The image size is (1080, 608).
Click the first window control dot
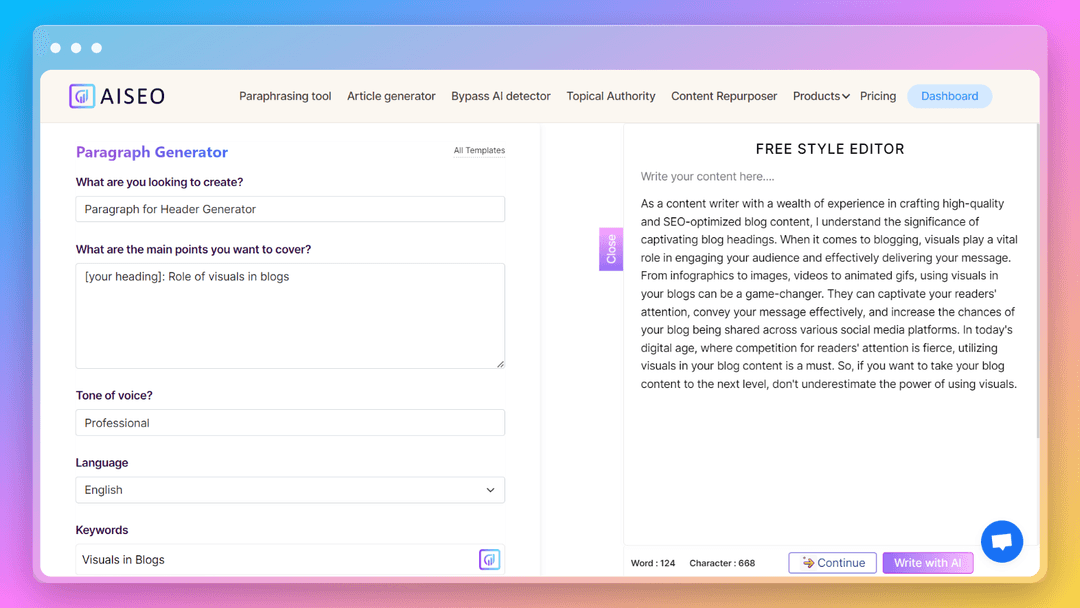click(56, 48)
